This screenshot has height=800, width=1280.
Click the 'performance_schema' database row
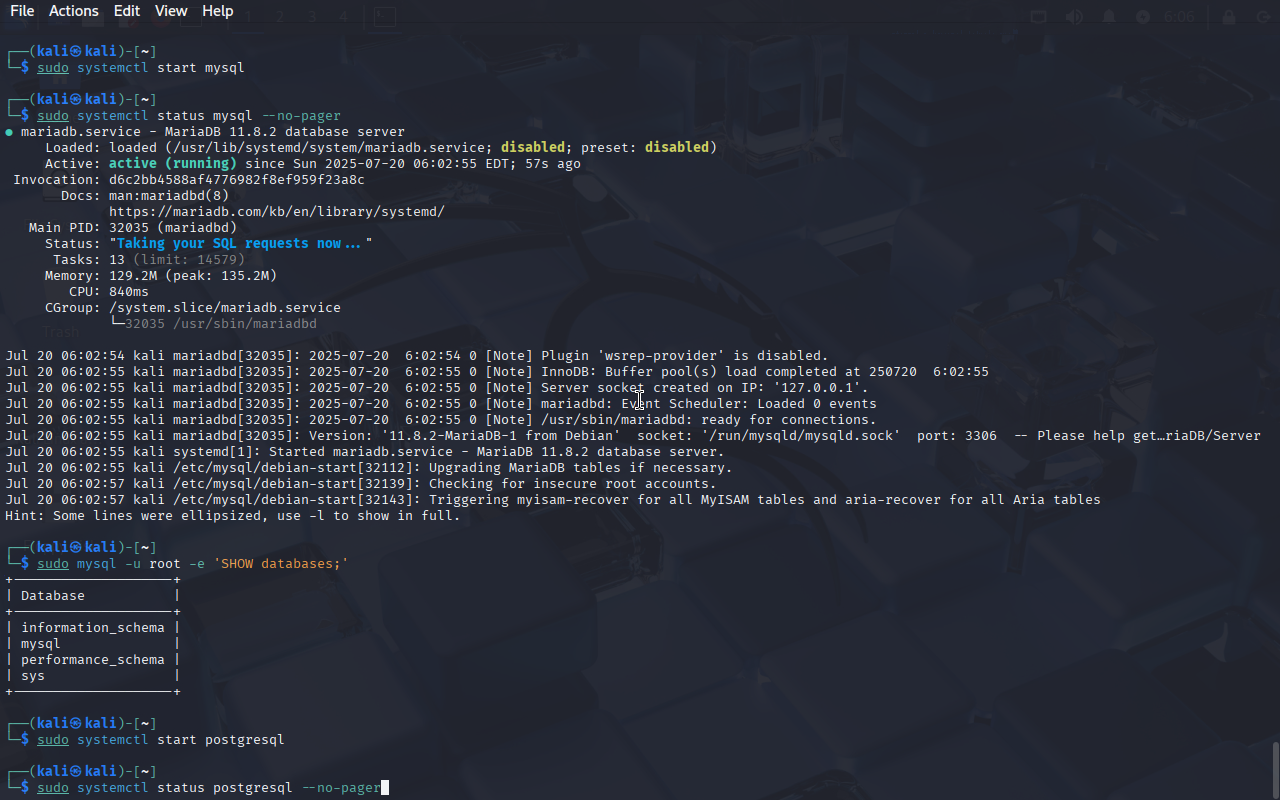click(93, 660)
